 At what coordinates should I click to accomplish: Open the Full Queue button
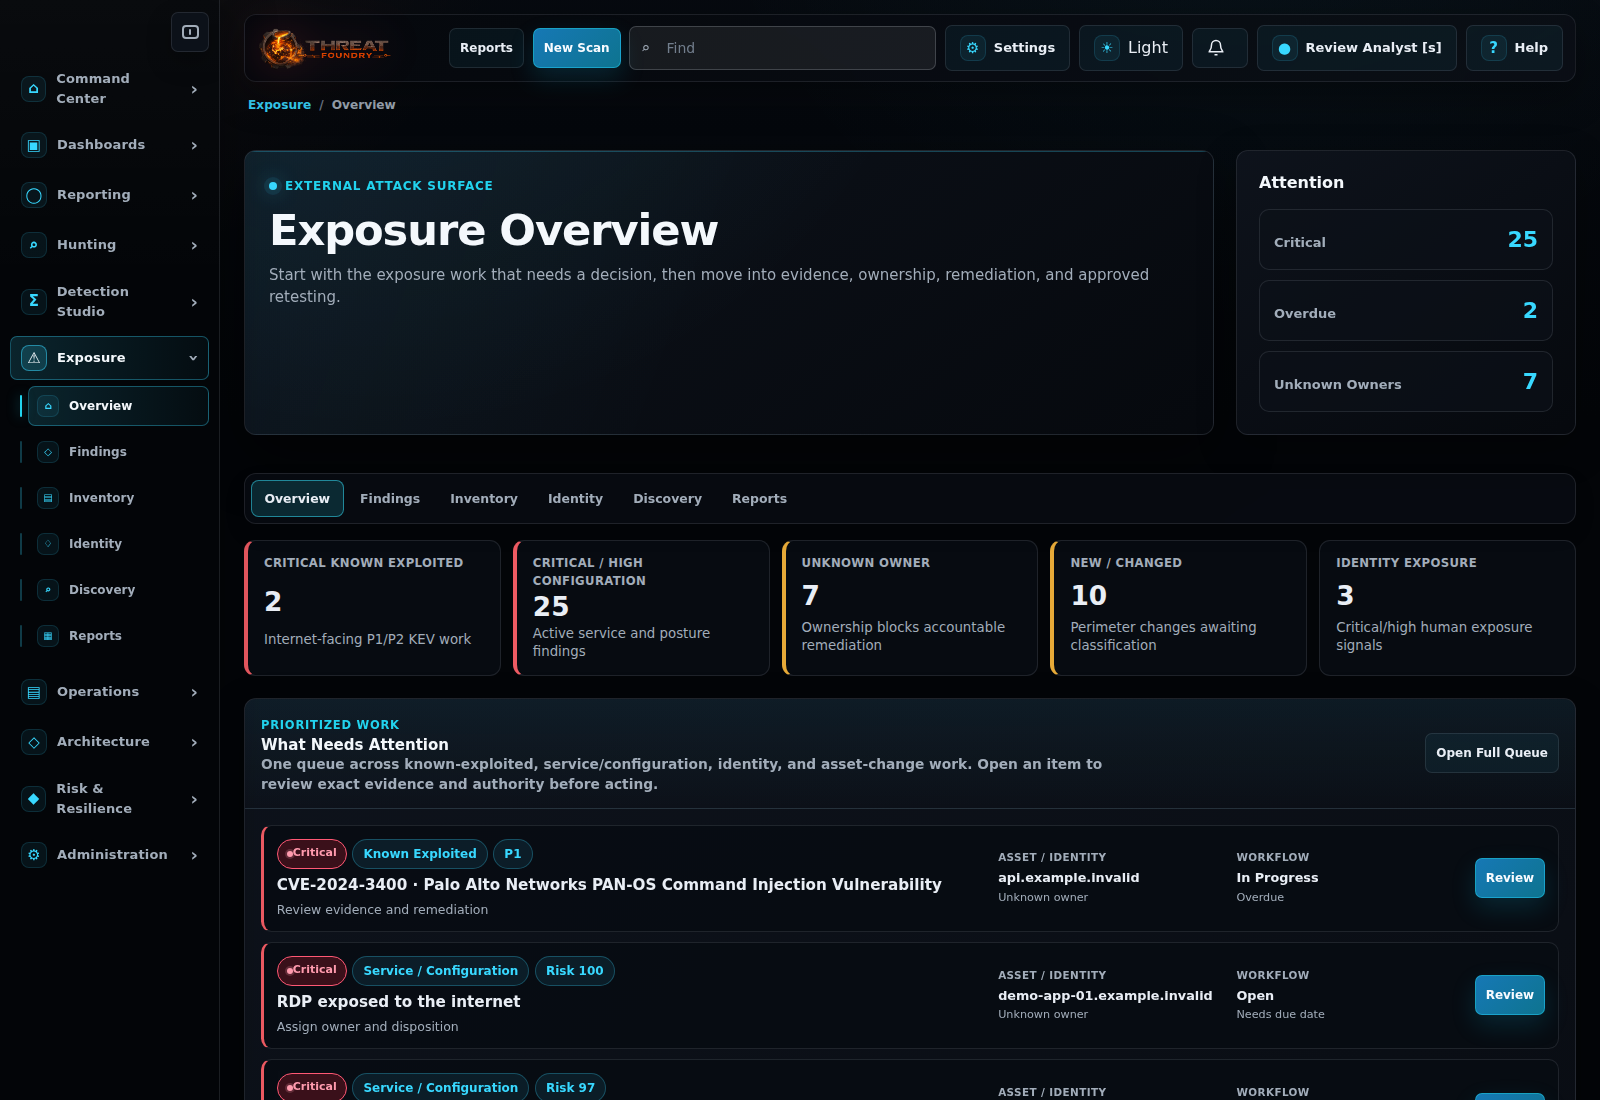click(x=1491, y=753)
